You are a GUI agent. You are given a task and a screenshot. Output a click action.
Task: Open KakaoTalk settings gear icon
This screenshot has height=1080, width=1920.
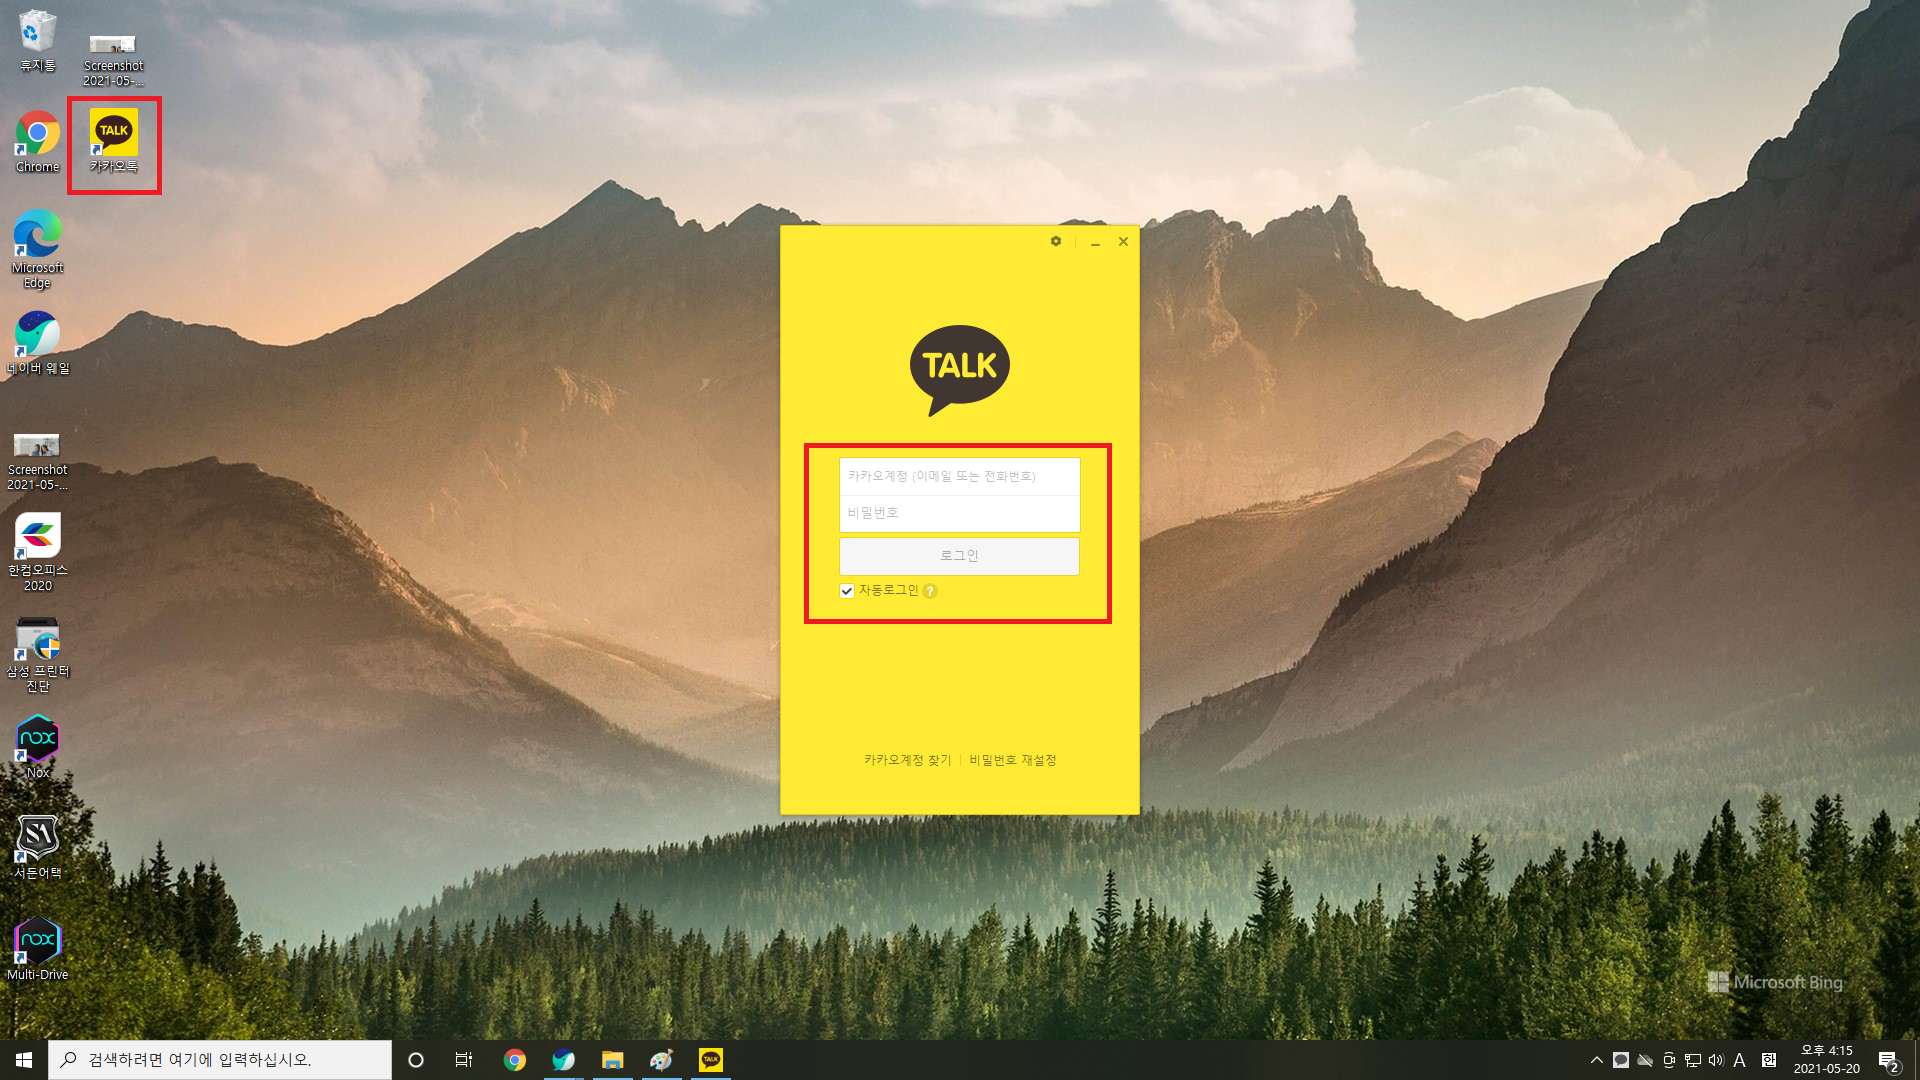[1056, 241]
